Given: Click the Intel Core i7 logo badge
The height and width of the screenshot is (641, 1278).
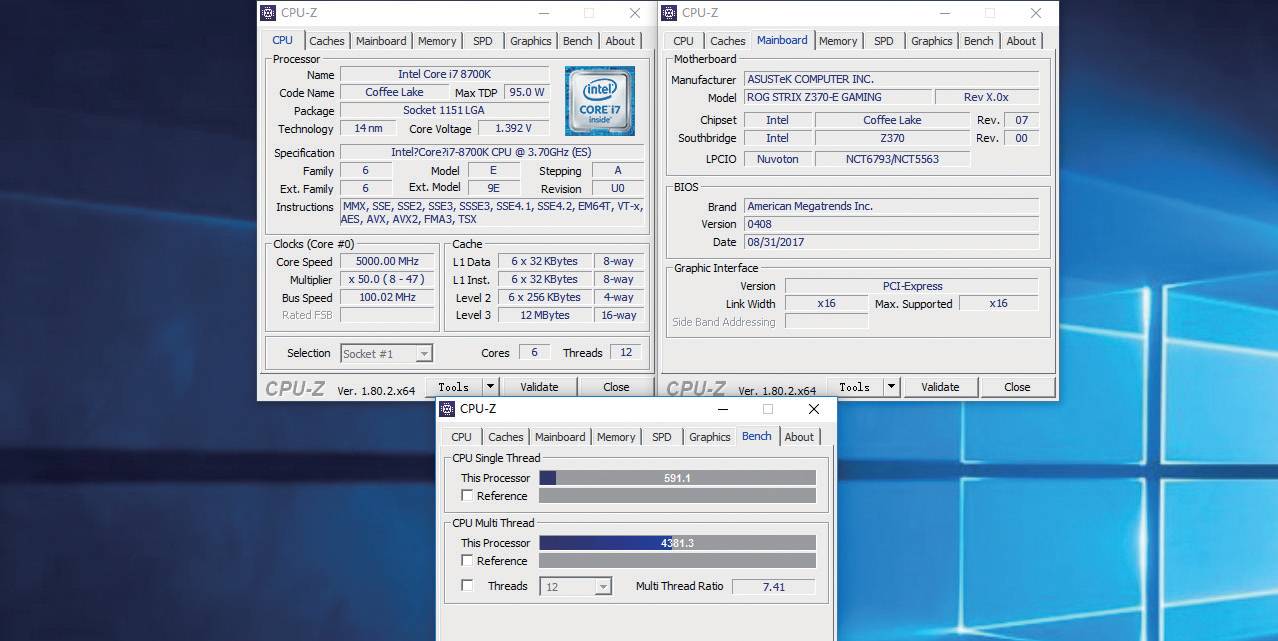Looking at the screenshot, I should (599, 101).
